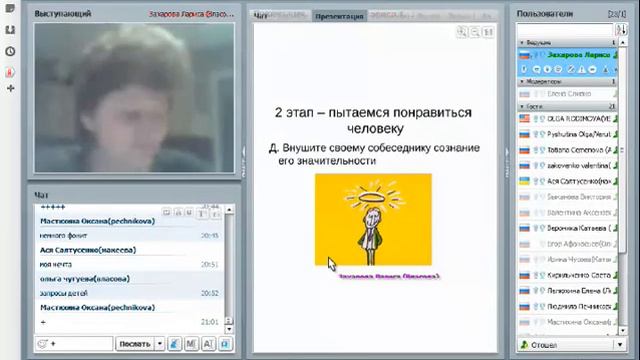Select moderator Елена Сливко in users list
Screen dimensions: 640x360
pyautogui.click(x=567, y=93)
